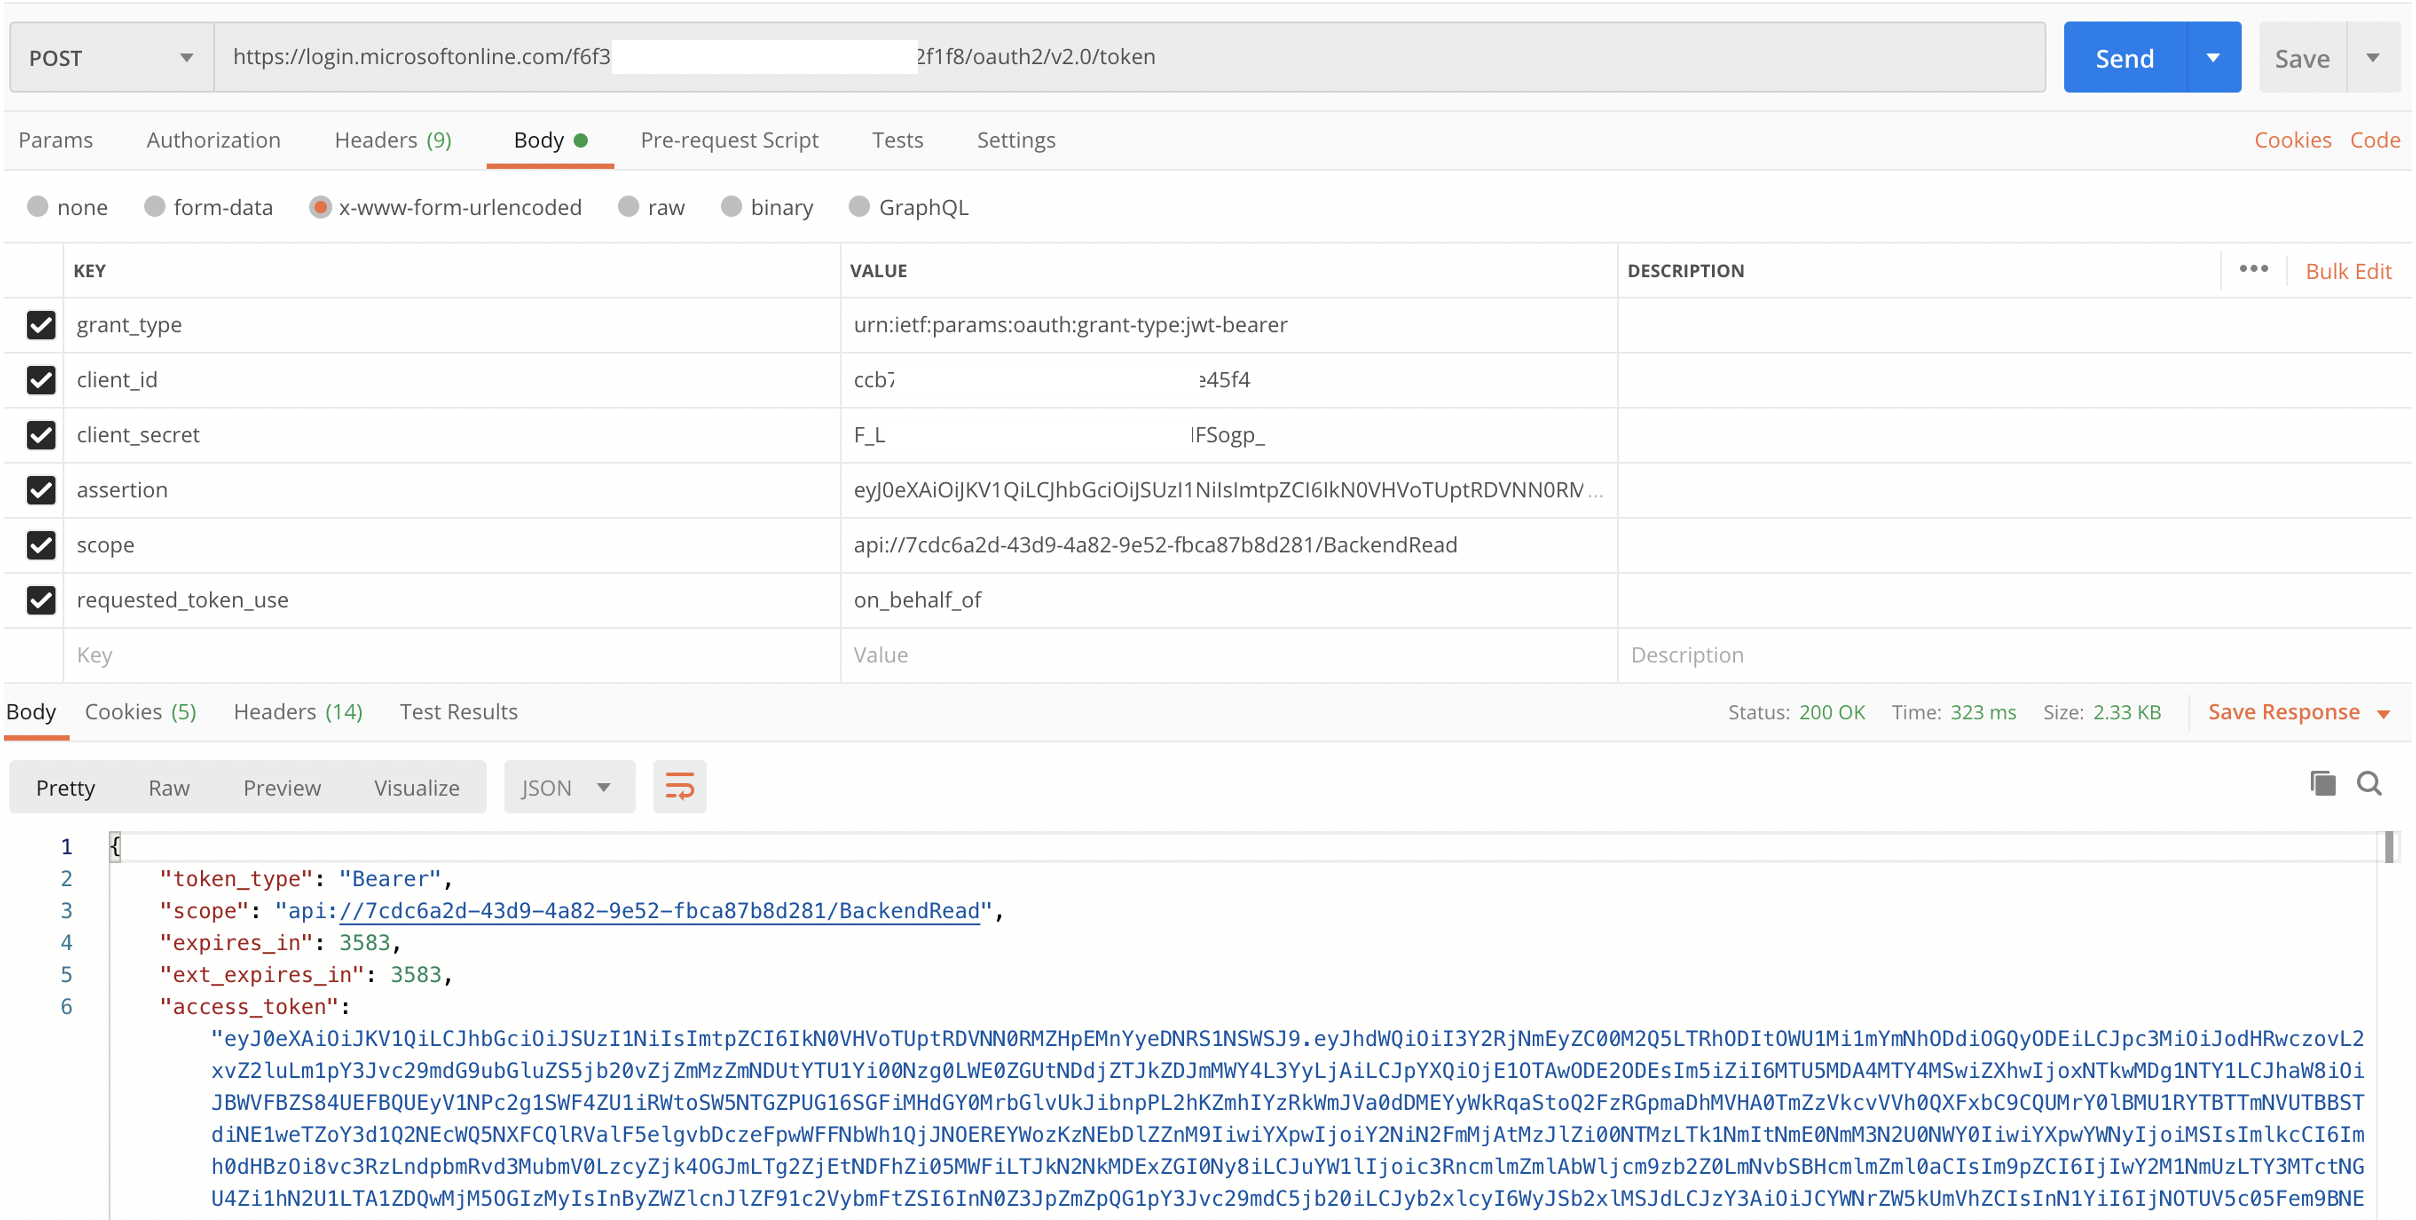Toggle the grant_type checkbox off
This screenshot has width=2416, height=1220.
click(42, 324)
